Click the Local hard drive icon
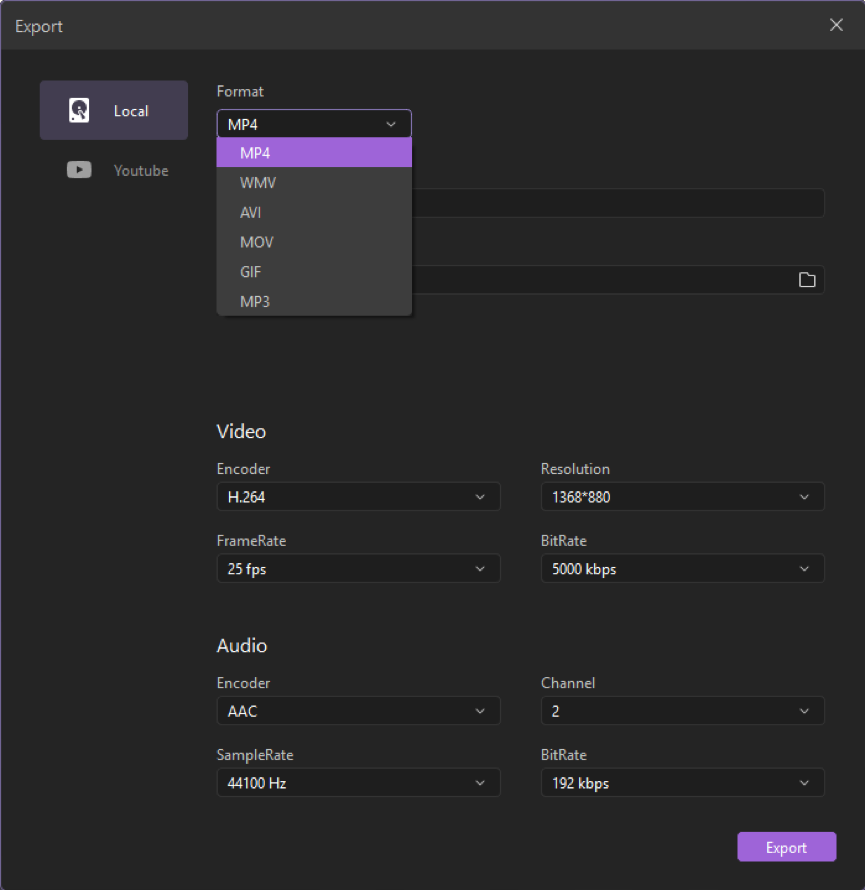 click(x=79, y=110)
